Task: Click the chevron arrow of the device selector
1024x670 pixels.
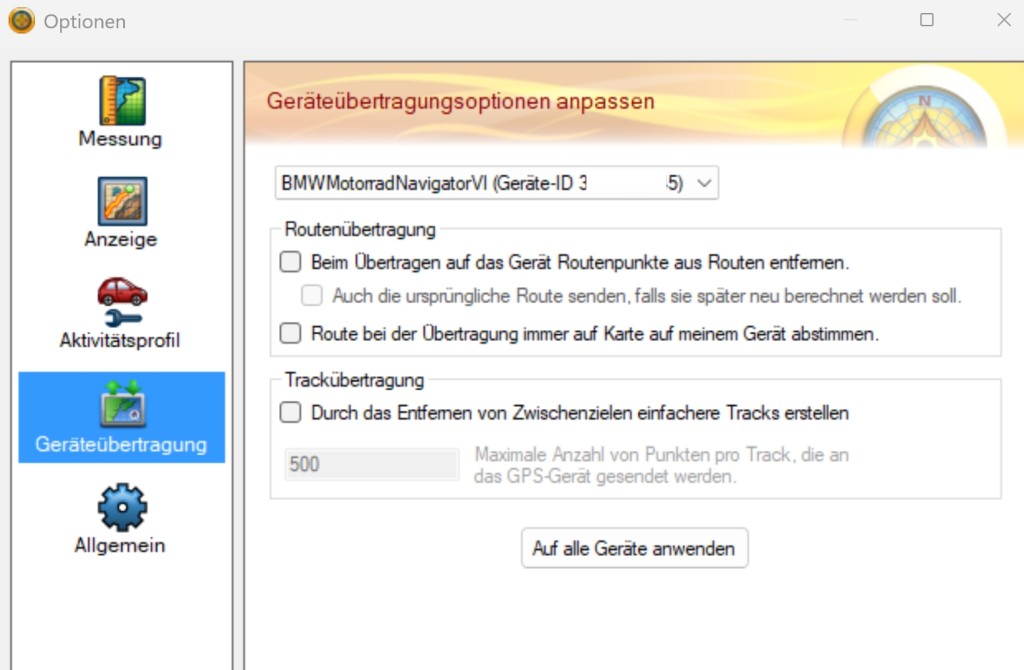Action: (703, 183)
